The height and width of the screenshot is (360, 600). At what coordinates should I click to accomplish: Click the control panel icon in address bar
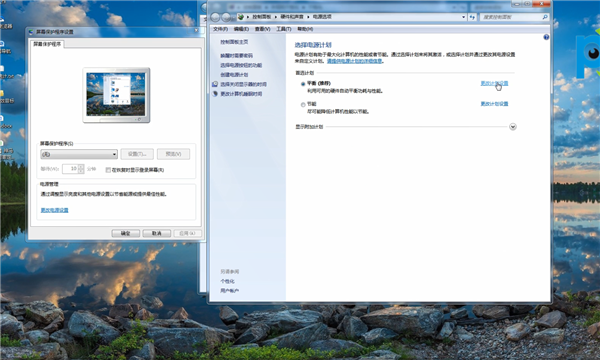tap(240, 17)
